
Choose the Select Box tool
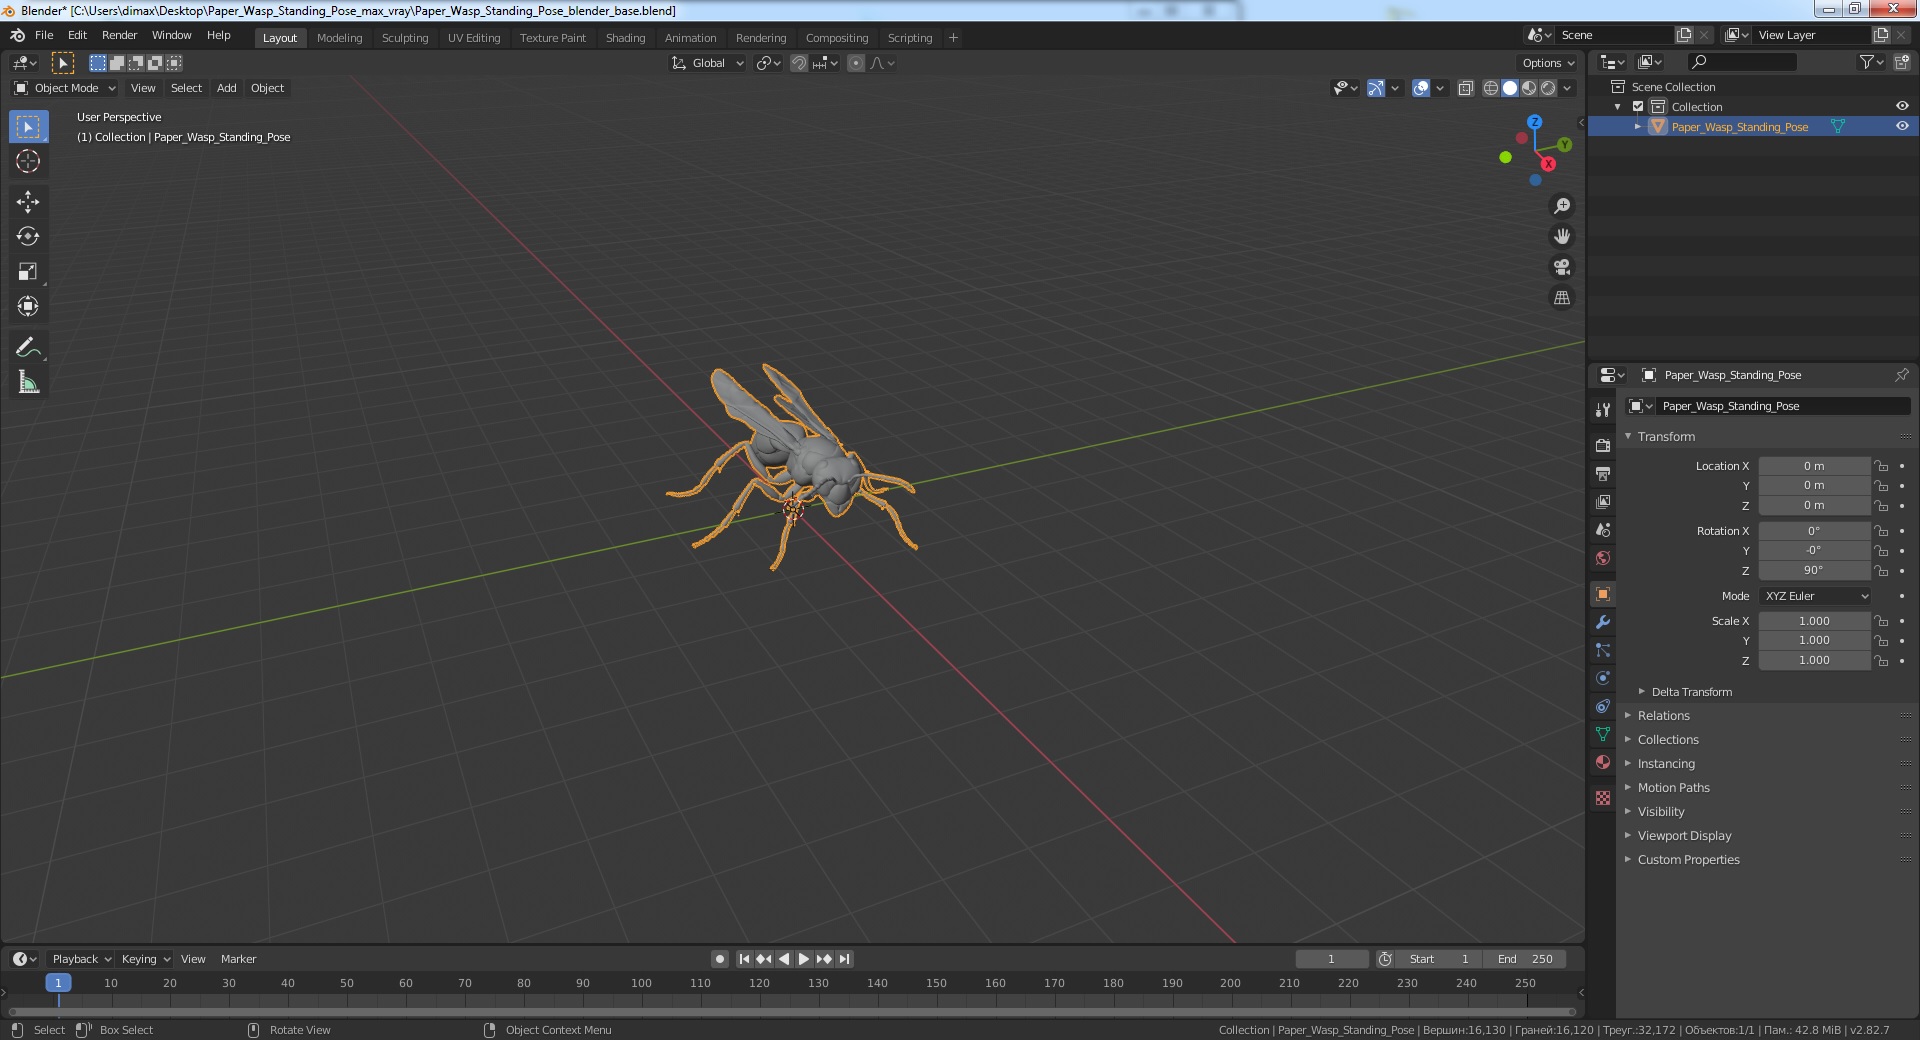point(28,127)
